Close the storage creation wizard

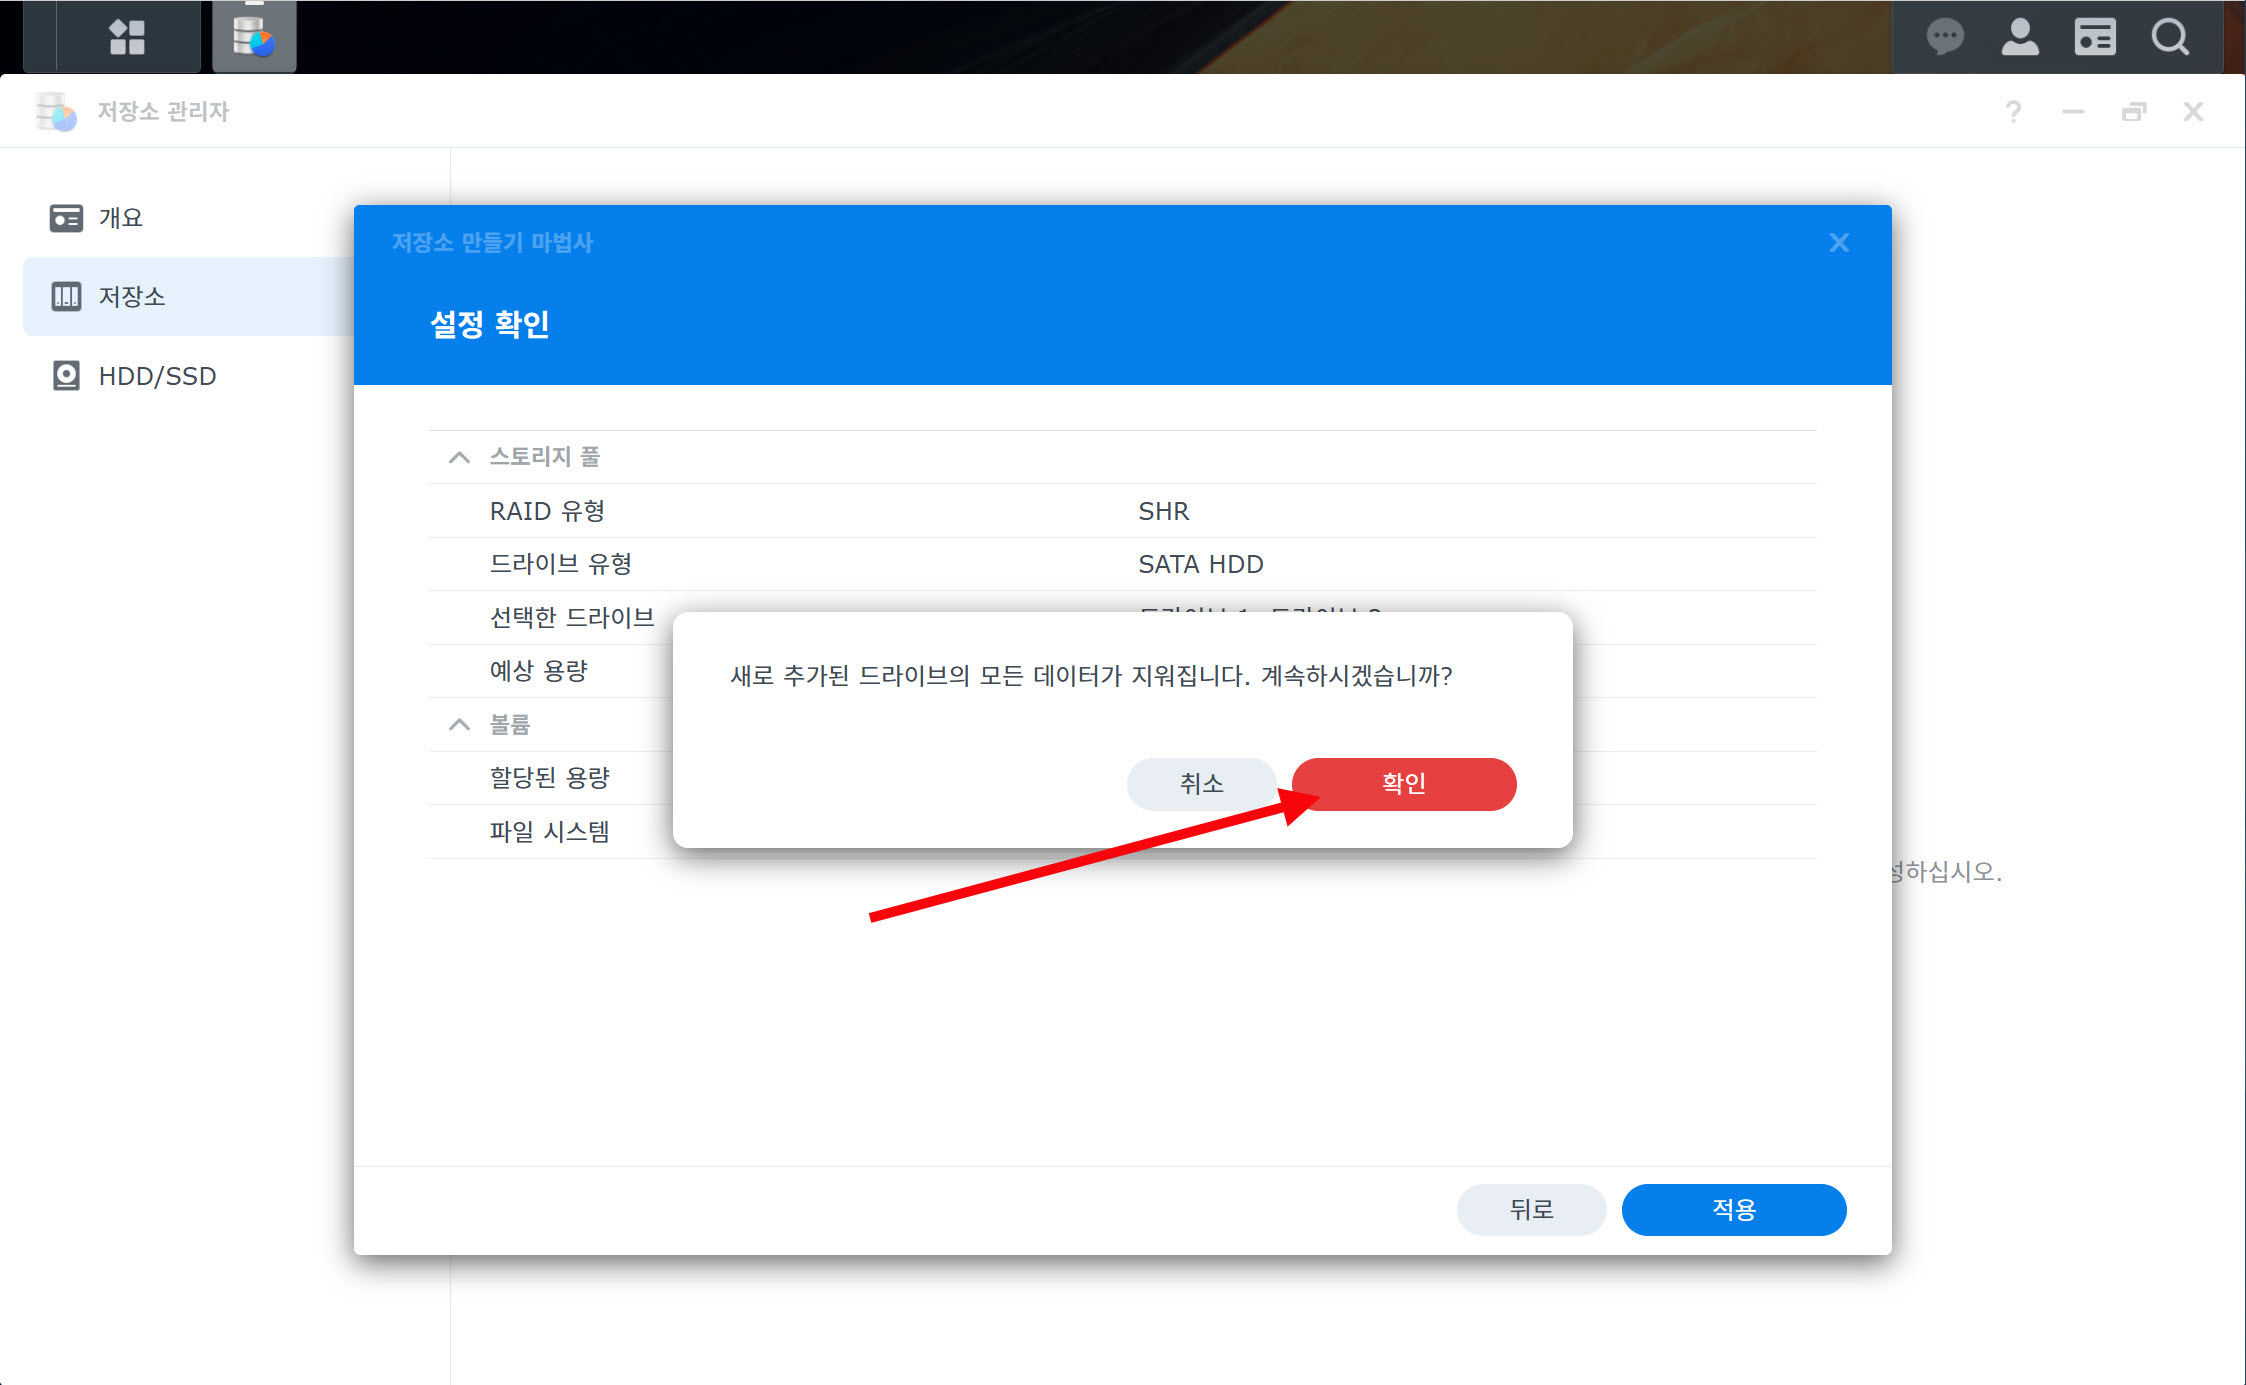(x=1838, y=242)
